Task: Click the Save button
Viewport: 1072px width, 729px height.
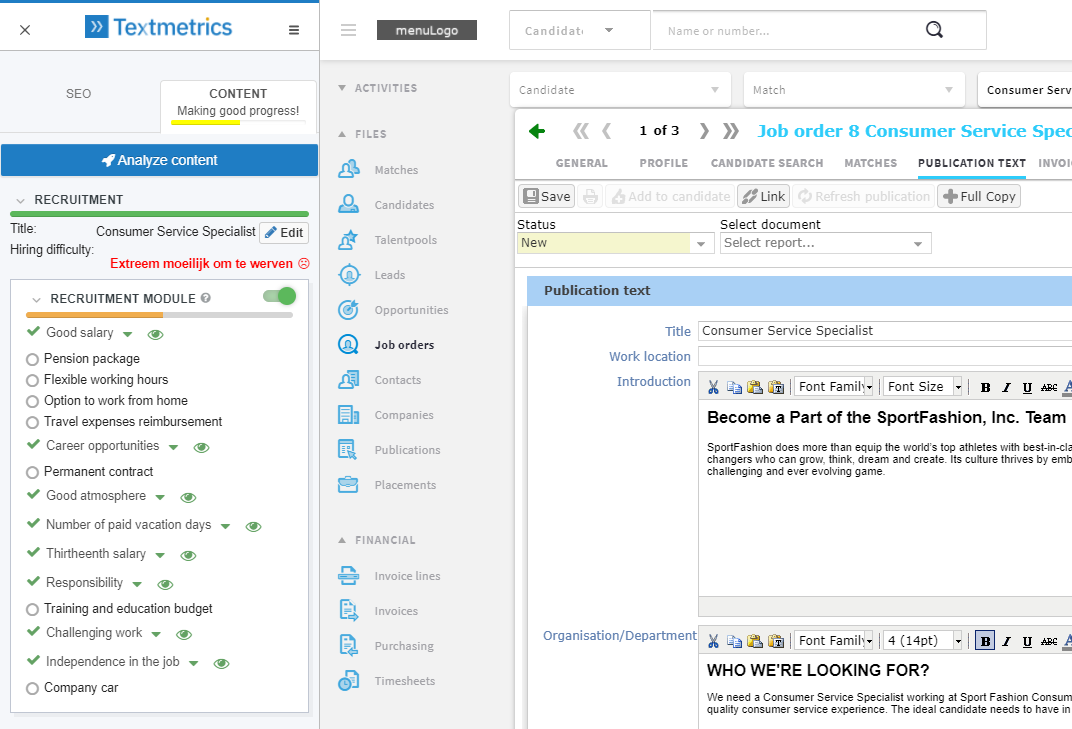Action: [x=547, y=197]
